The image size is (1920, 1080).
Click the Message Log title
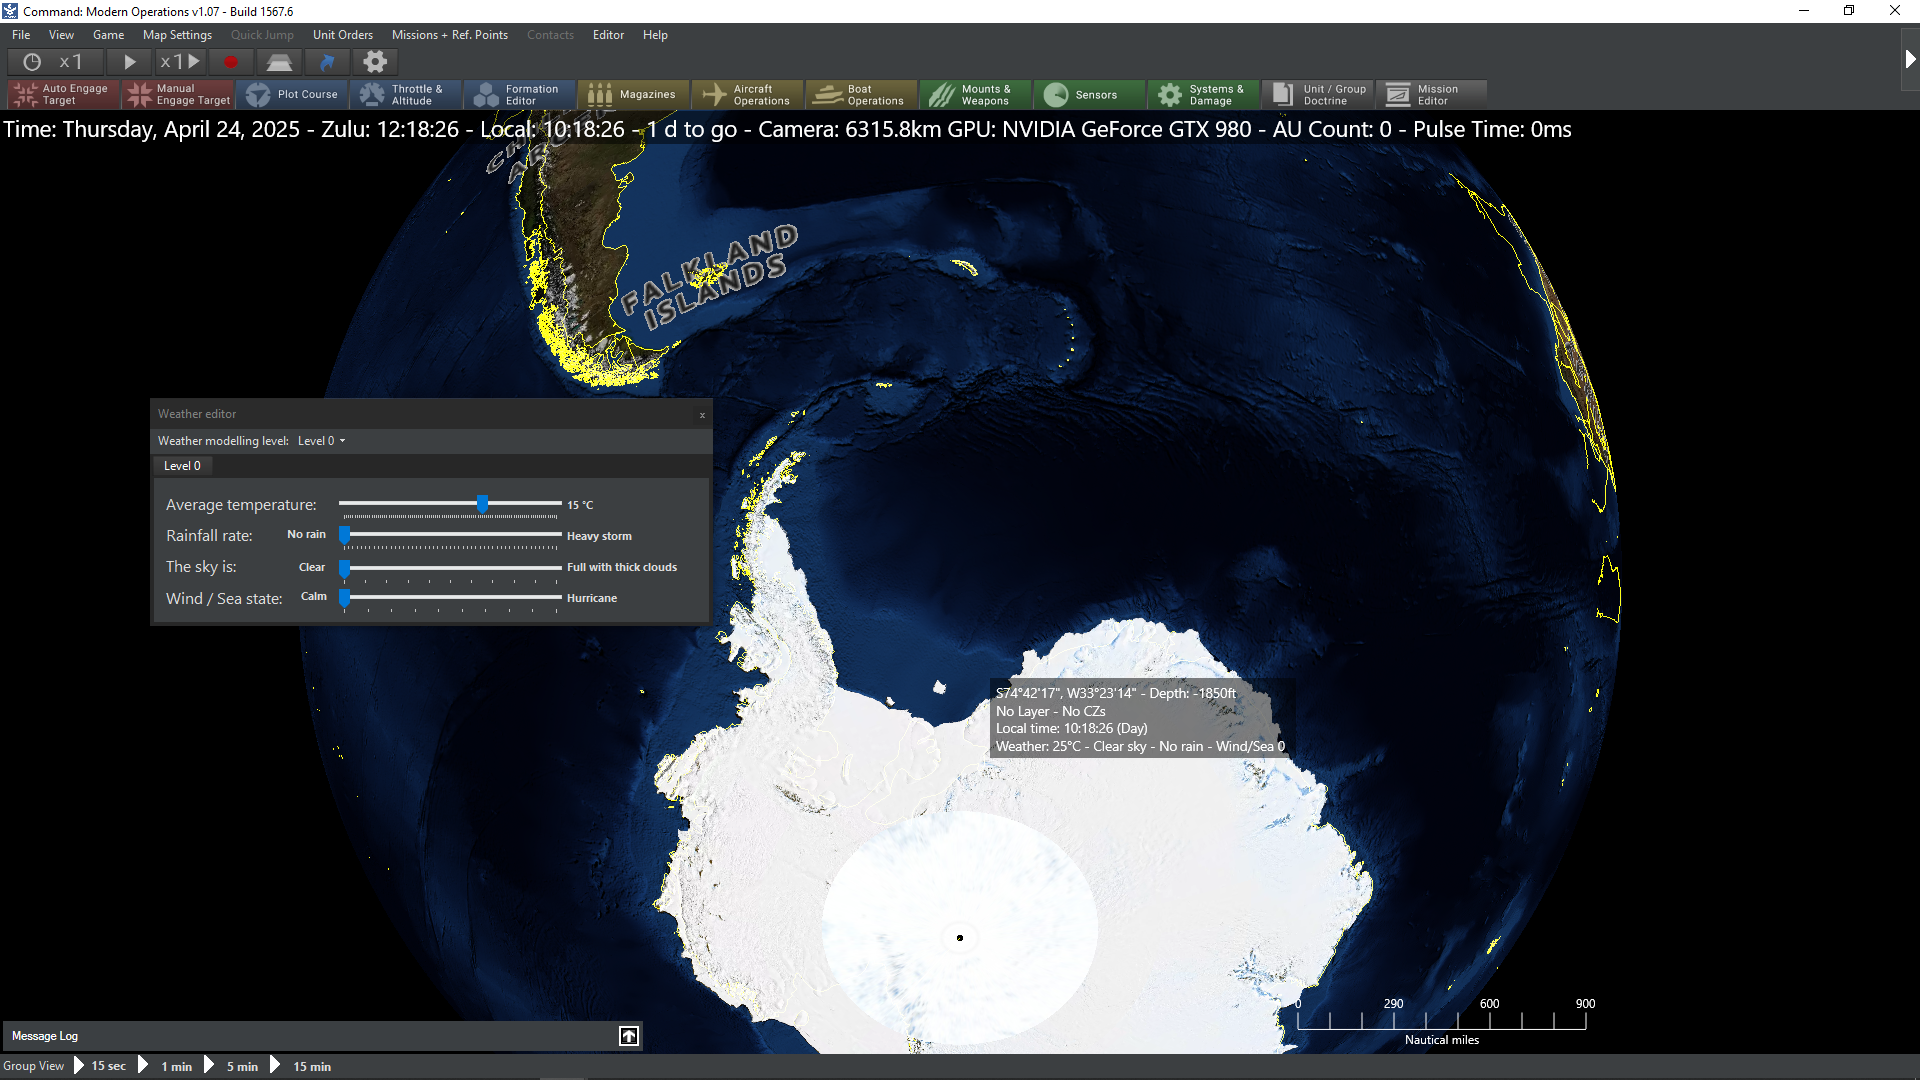[45, 1036]
